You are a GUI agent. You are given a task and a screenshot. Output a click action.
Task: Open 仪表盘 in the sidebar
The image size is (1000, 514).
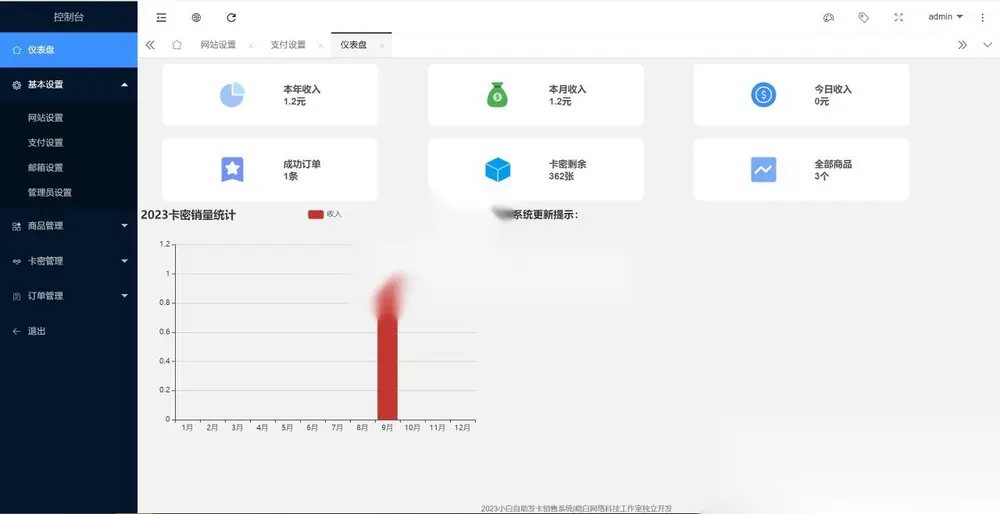(x=68, y=50)
